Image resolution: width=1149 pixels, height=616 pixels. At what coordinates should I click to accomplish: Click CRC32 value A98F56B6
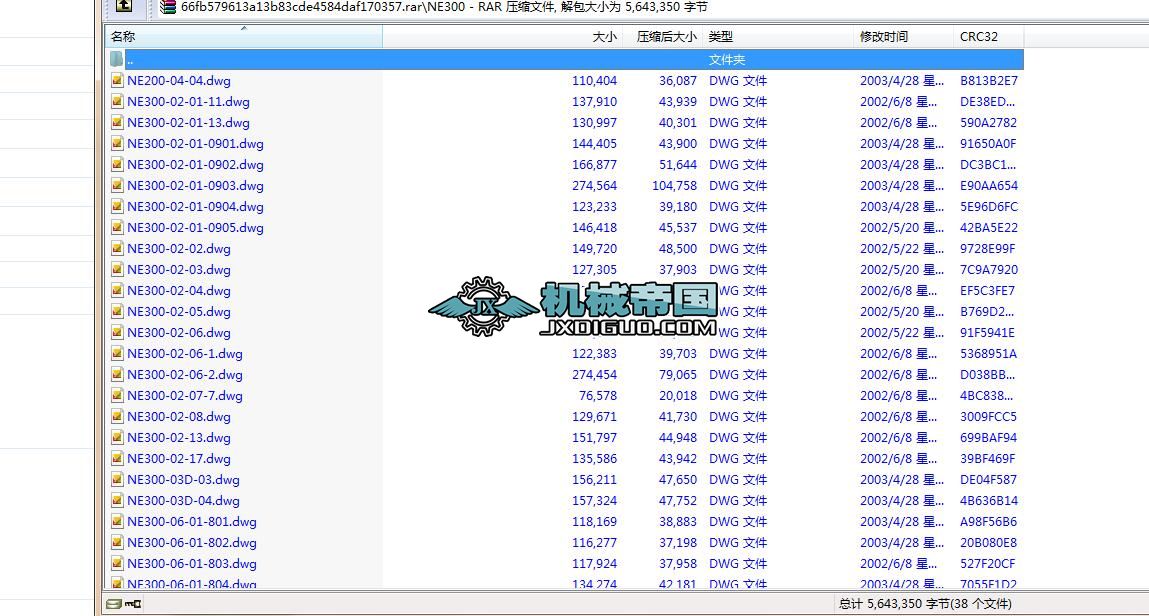coord(989,522)
